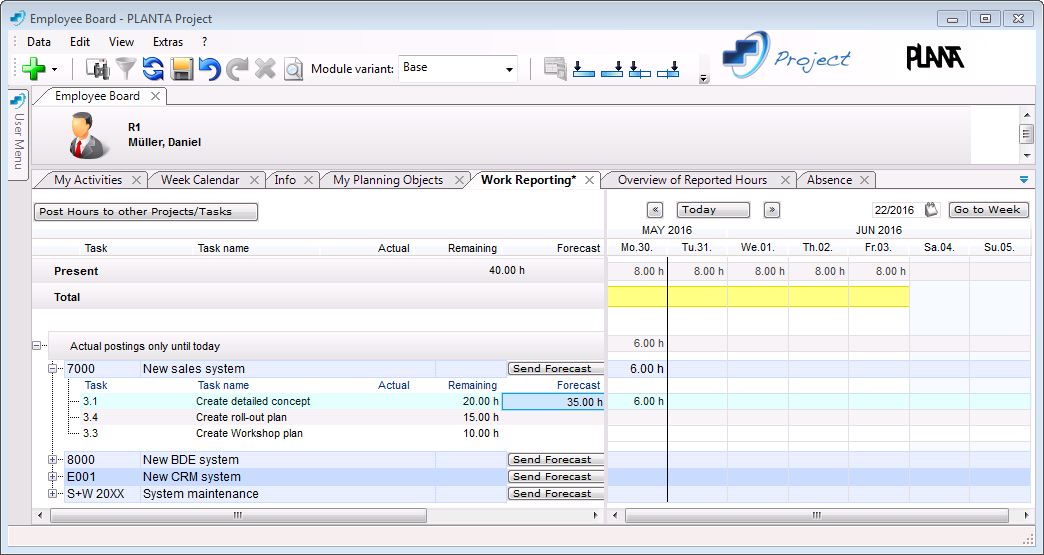Open the View menu
The height and width of the screenshot is (555, 1044).
[x=121, y=42]
